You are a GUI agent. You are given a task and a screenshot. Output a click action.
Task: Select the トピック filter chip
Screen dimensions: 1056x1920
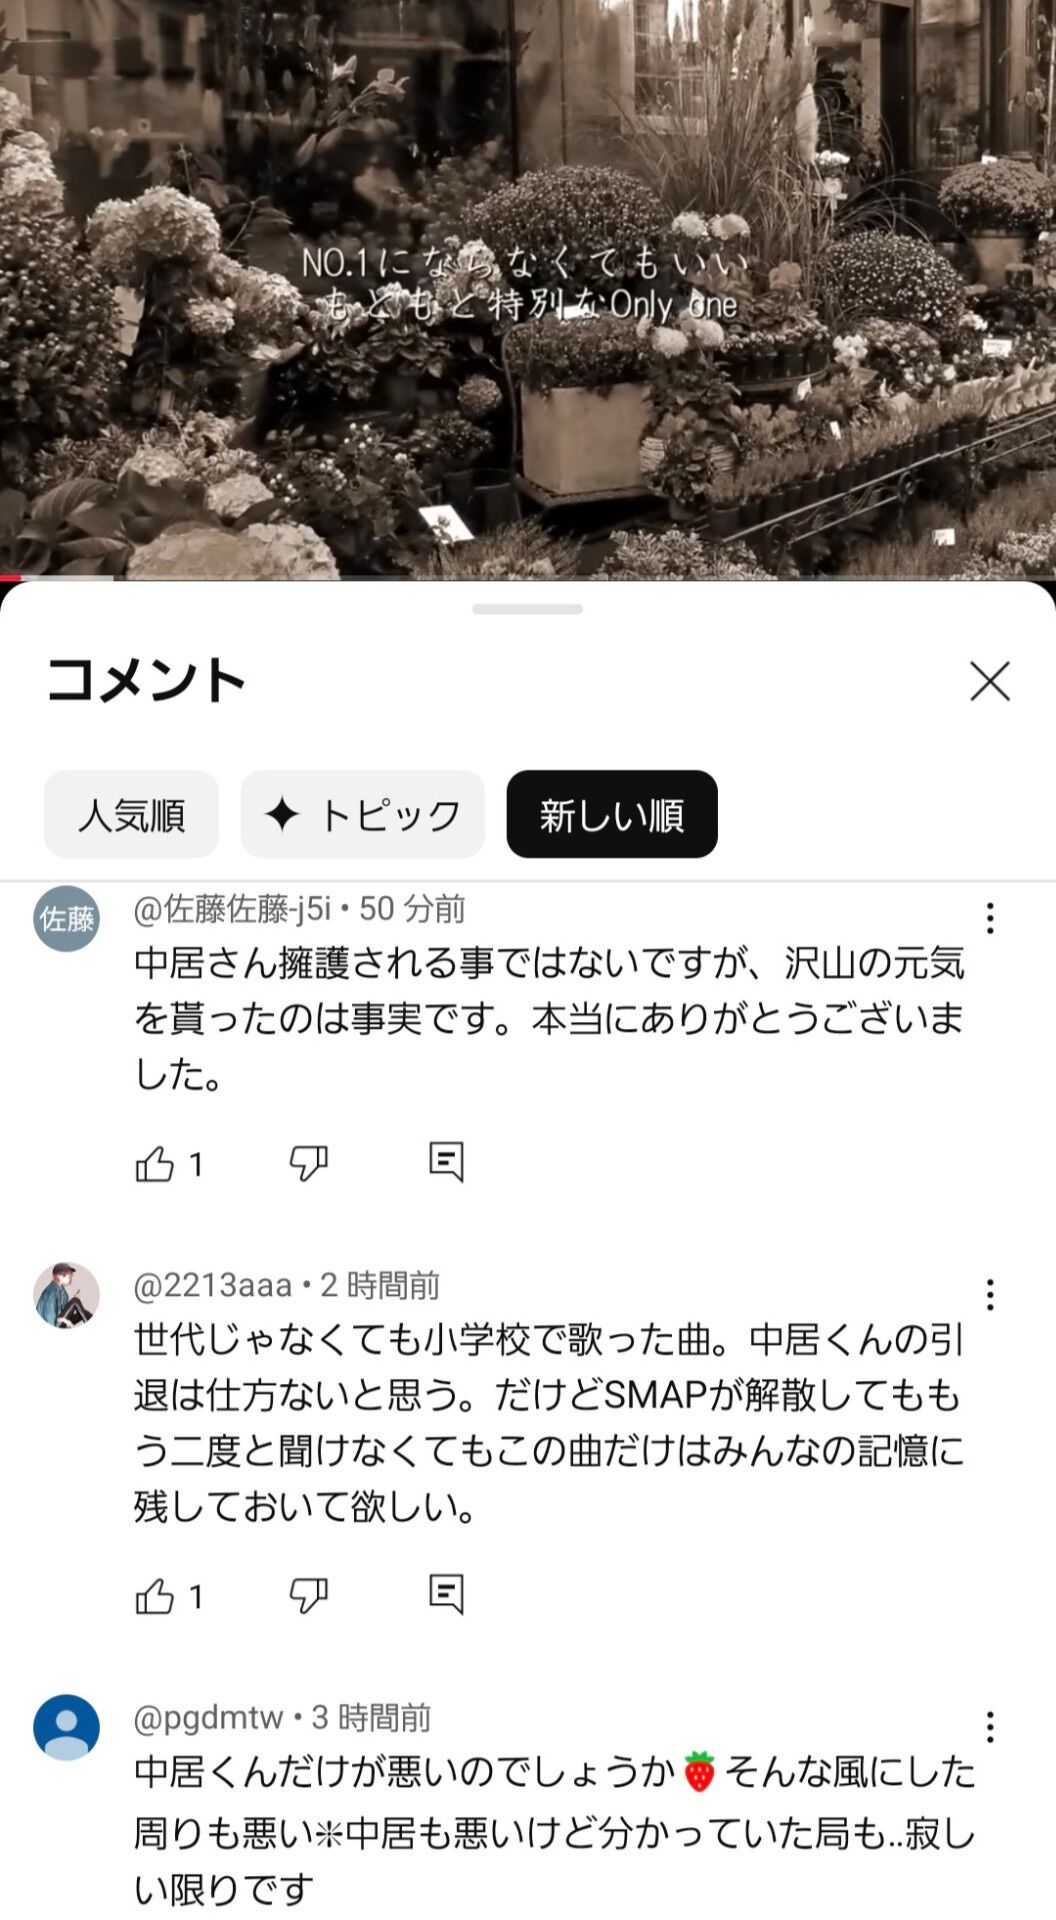pyautogui.click(x=362, y=814)
